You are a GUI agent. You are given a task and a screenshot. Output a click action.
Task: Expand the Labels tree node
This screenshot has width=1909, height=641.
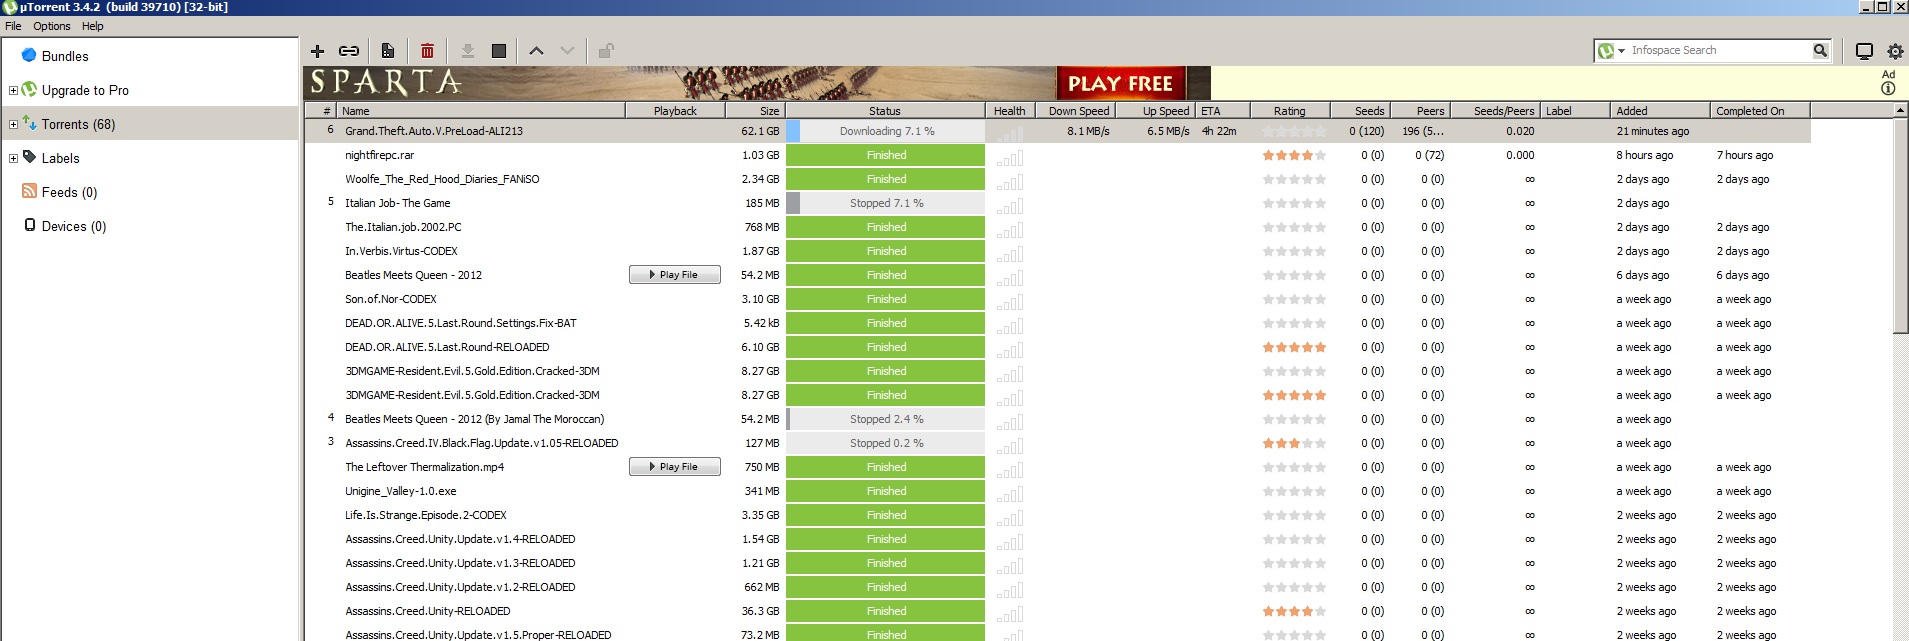(13, 158)
